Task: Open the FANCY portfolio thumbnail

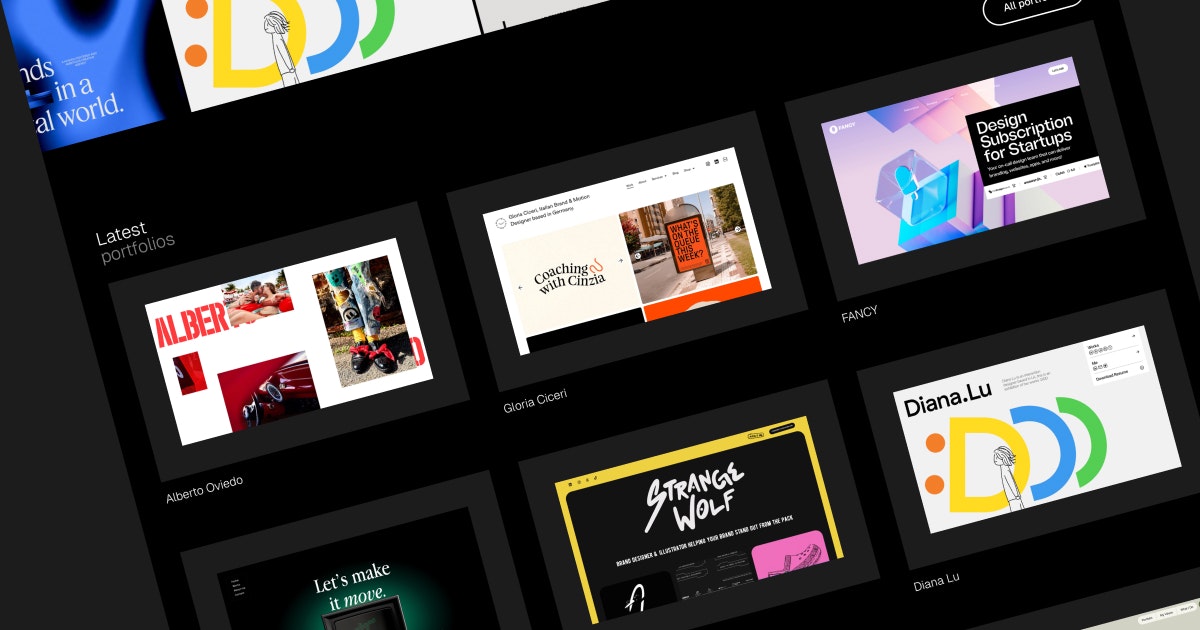Action: point(965,160)
